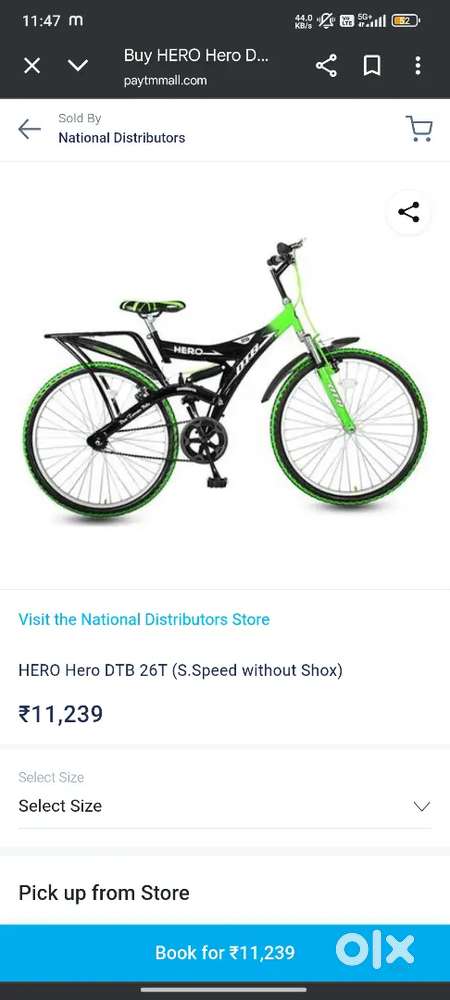Viewport: 450px width, 1000px height.
Task: Tap the OLX logo watermark
Action: click(375, 950)
